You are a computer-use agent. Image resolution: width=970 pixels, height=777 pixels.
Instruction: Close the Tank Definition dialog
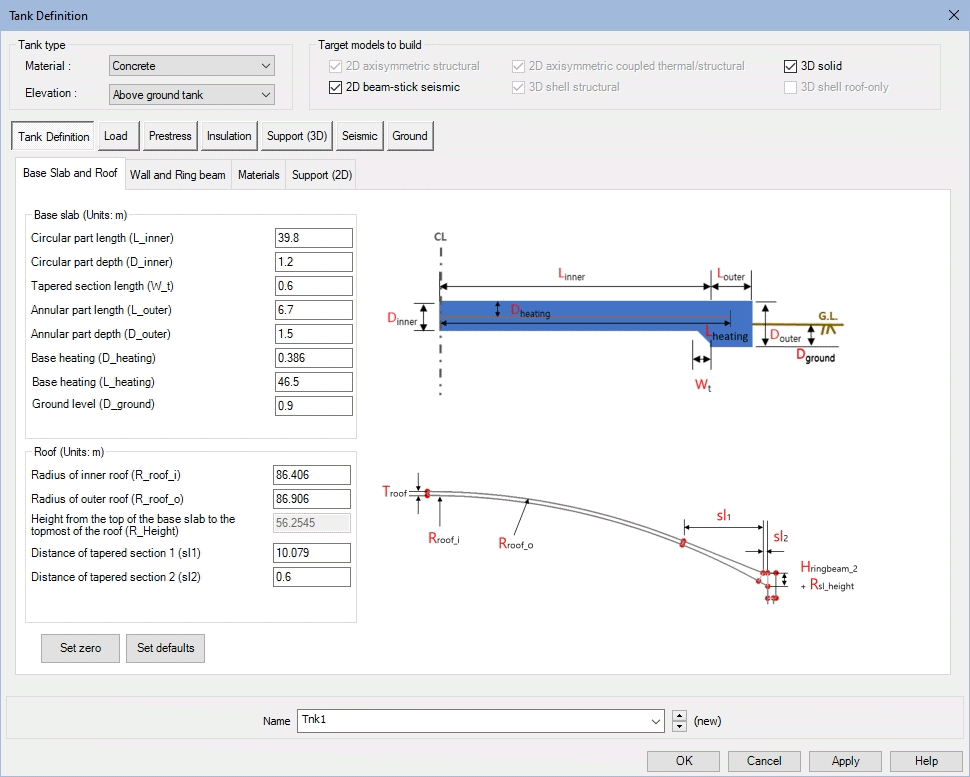pyautogui.click(x=951, y=15)
